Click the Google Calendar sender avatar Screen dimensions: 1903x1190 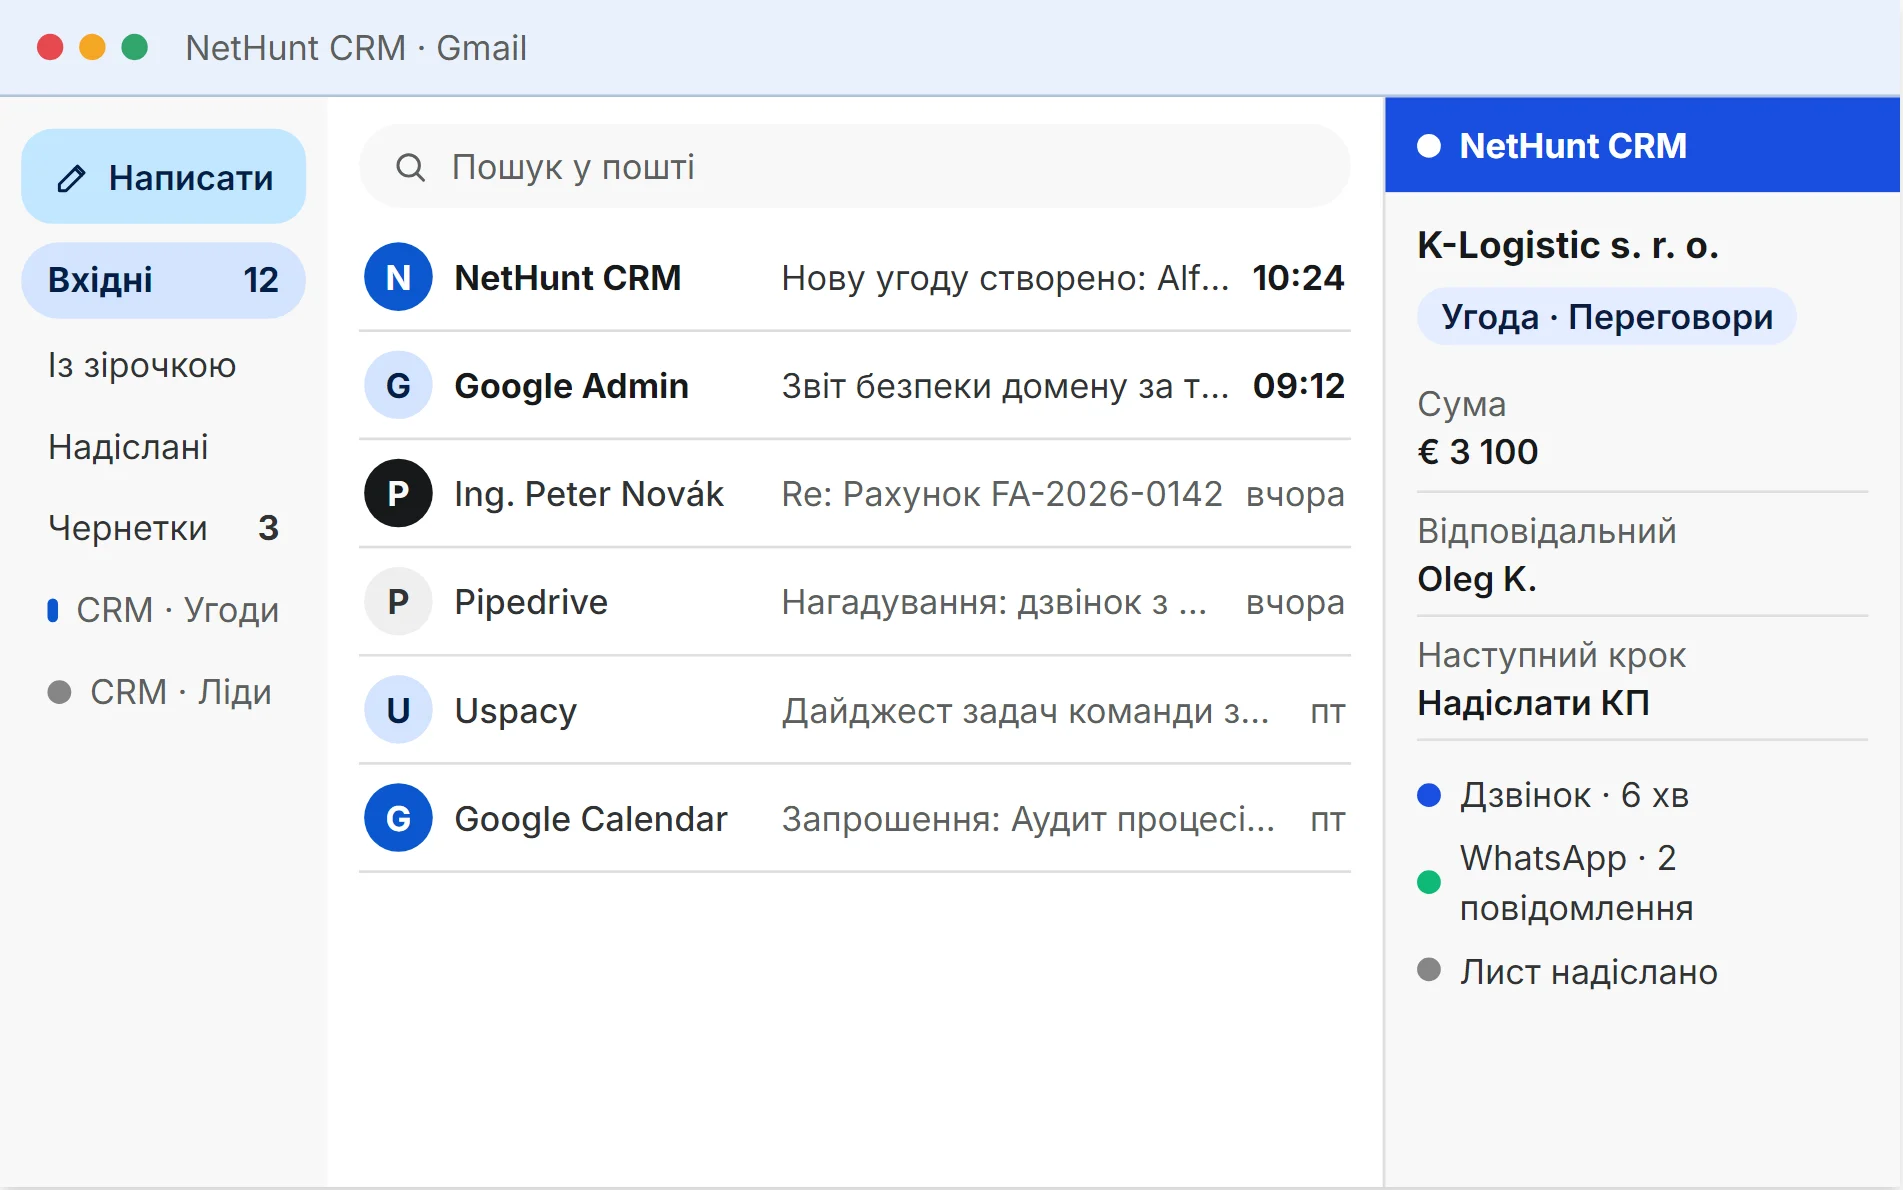pyautogui.click(x=398, y=818)
